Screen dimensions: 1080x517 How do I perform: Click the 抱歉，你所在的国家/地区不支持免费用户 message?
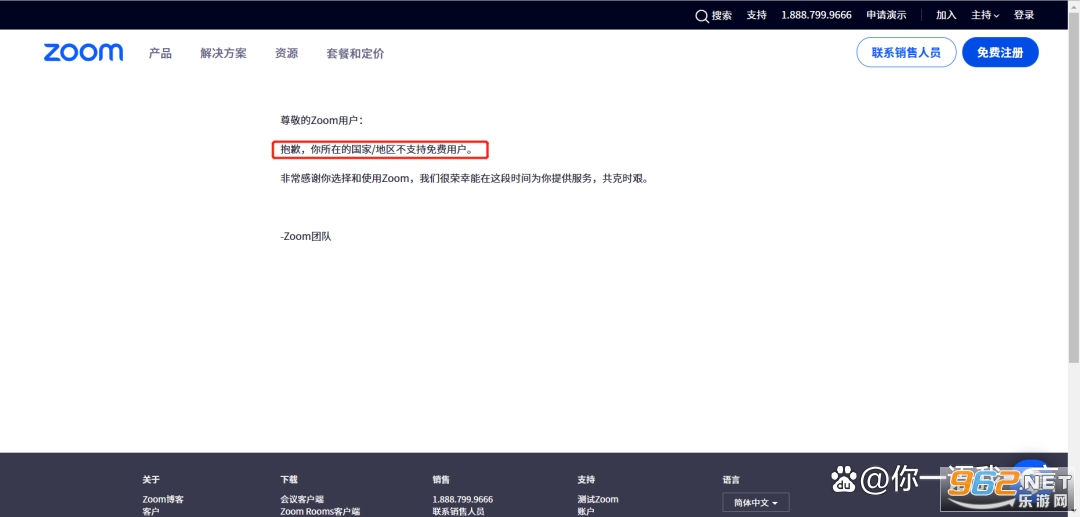pos(377,149)
